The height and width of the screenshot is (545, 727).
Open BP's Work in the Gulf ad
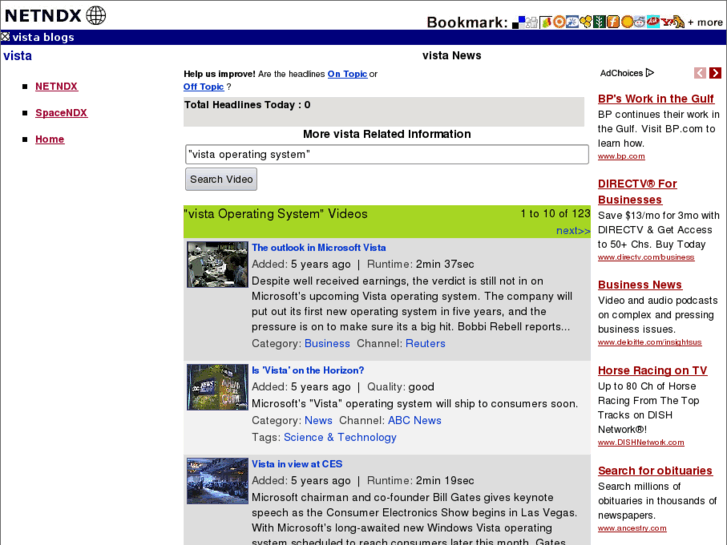pos(656,99)
